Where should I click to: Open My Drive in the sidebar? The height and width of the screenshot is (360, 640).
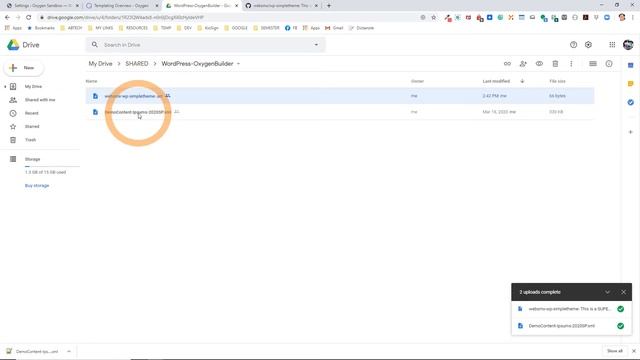point(33,87)
